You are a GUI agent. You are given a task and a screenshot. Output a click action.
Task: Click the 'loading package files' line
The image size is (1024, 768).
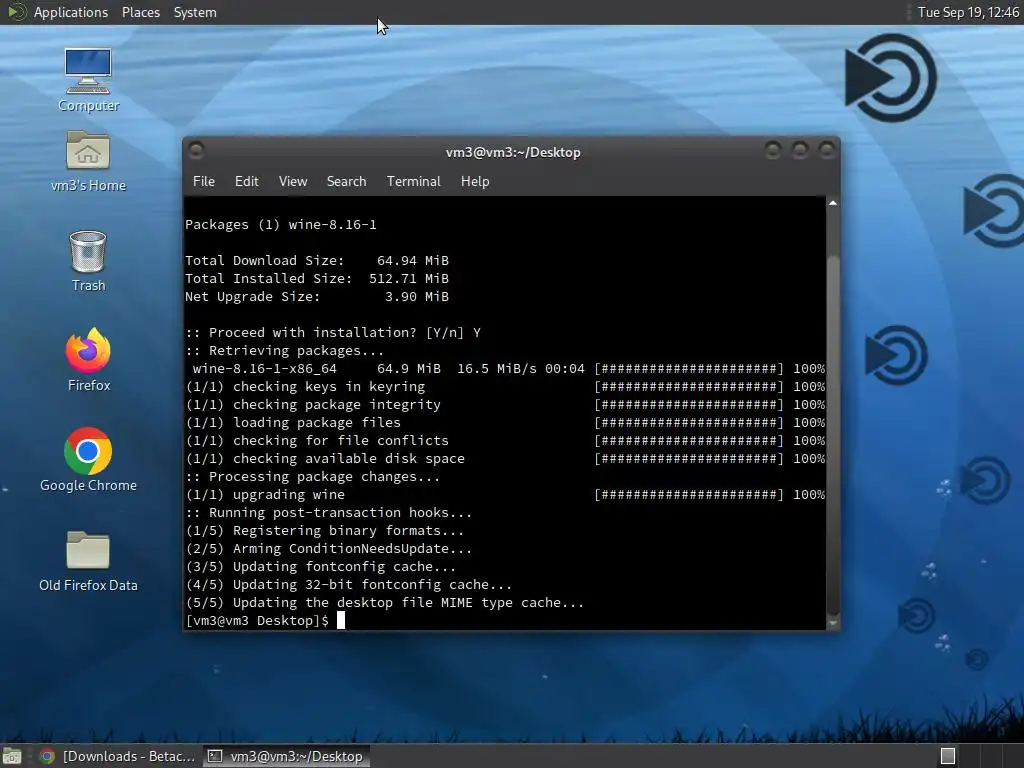(505, 423)
